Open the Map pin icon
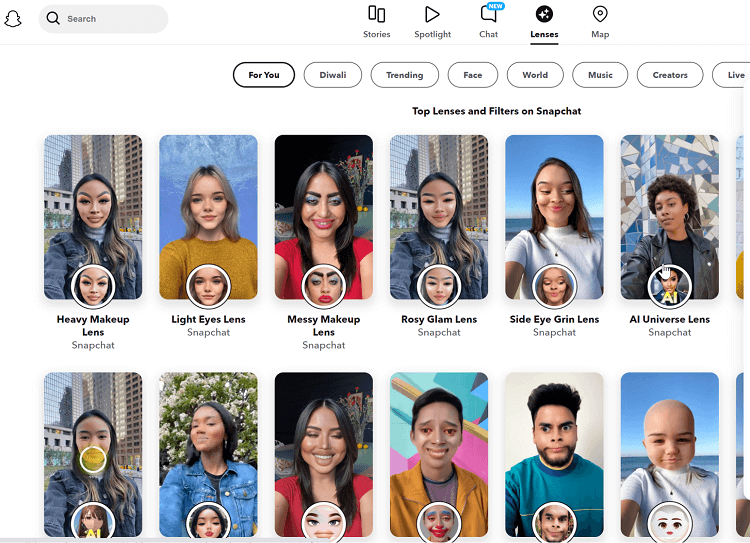 [x=600, y=14]
